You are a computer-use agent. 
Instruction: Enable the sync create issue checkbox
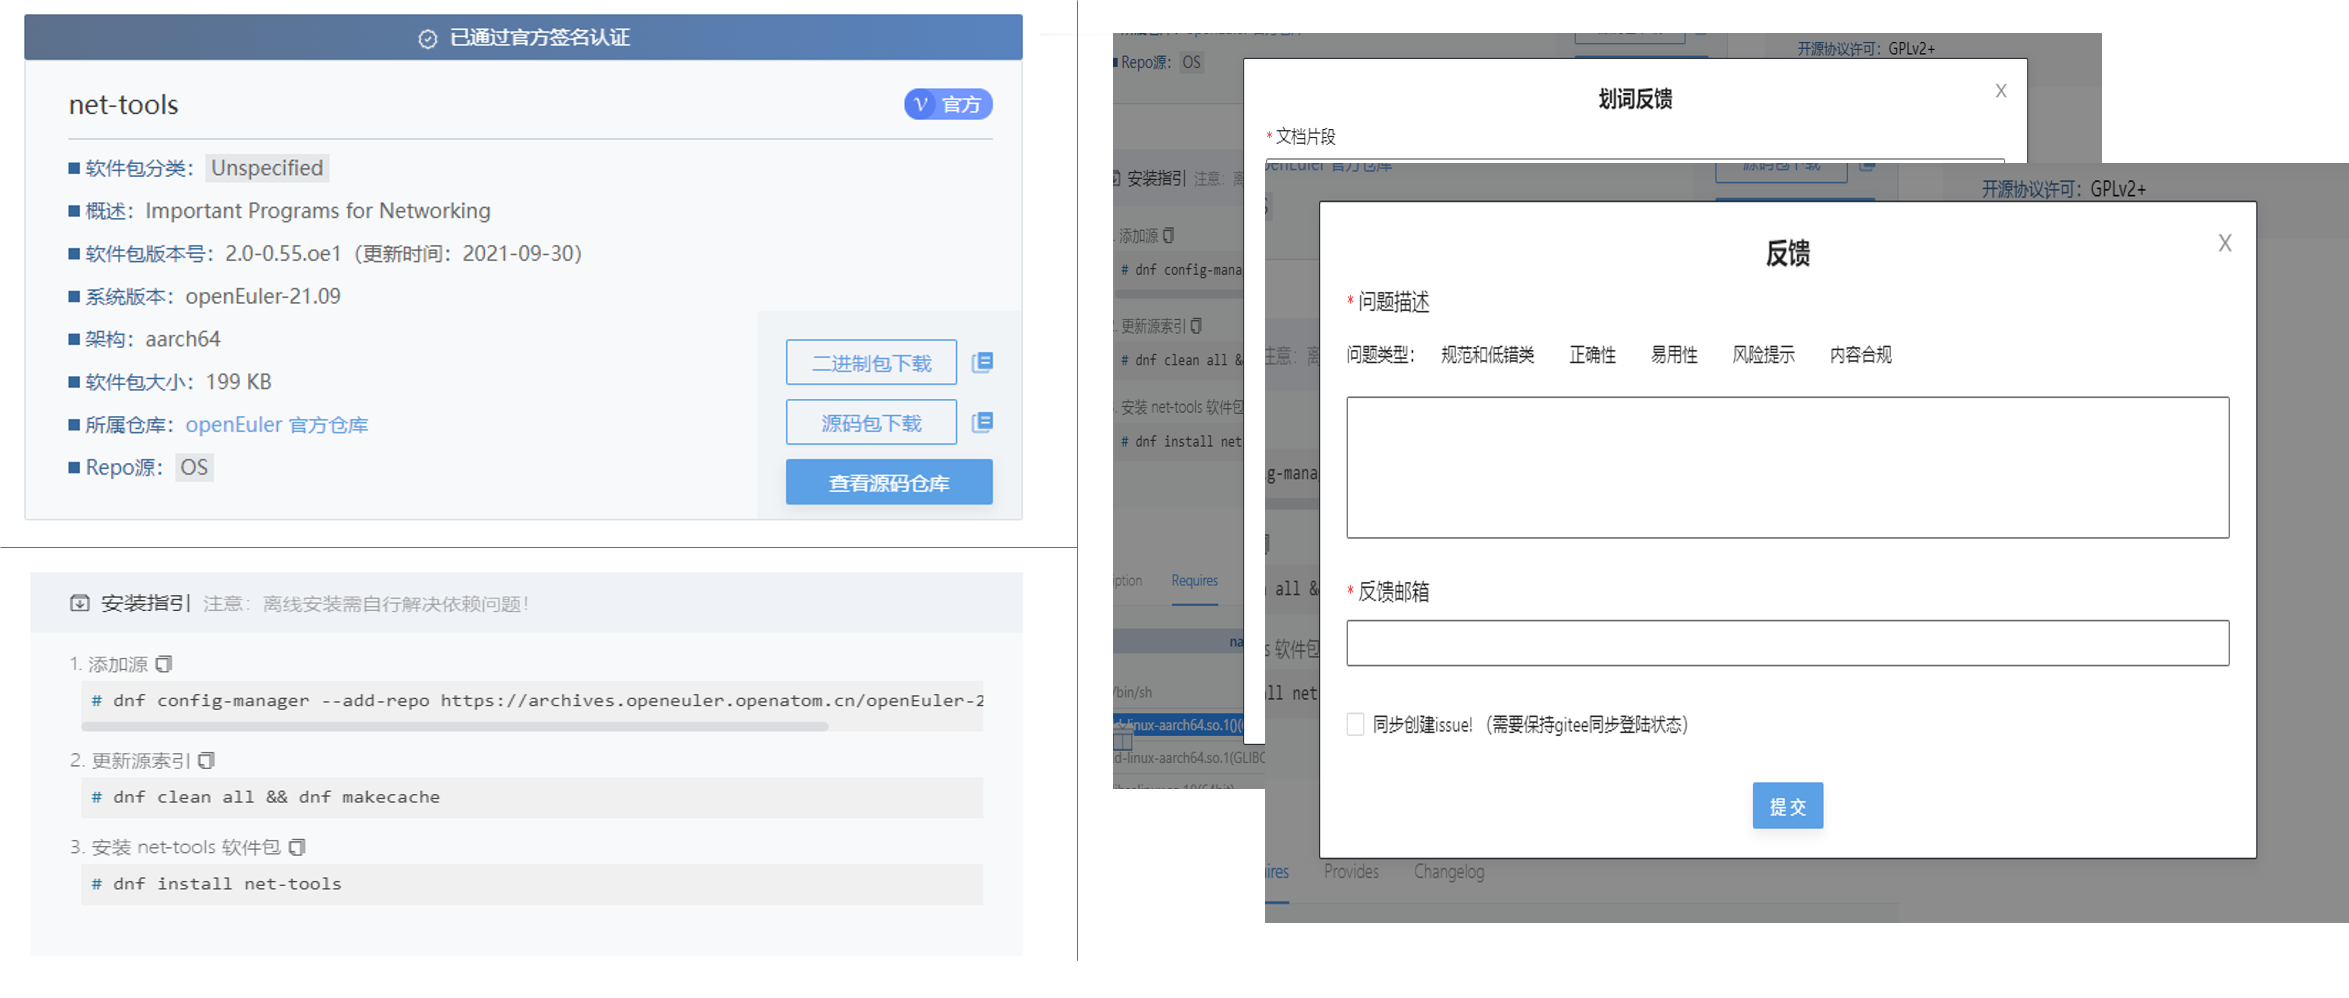click(1355, 724)
